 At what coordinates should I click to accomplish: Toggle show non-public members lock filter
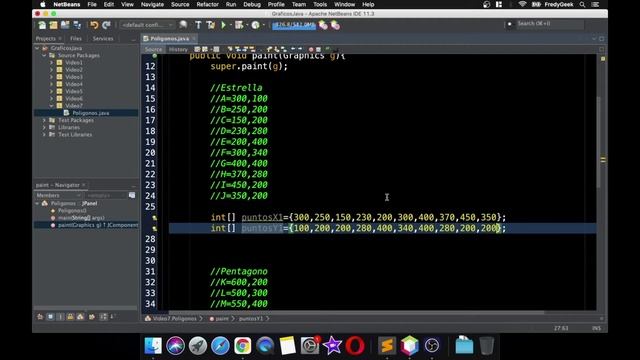[70, 316]
